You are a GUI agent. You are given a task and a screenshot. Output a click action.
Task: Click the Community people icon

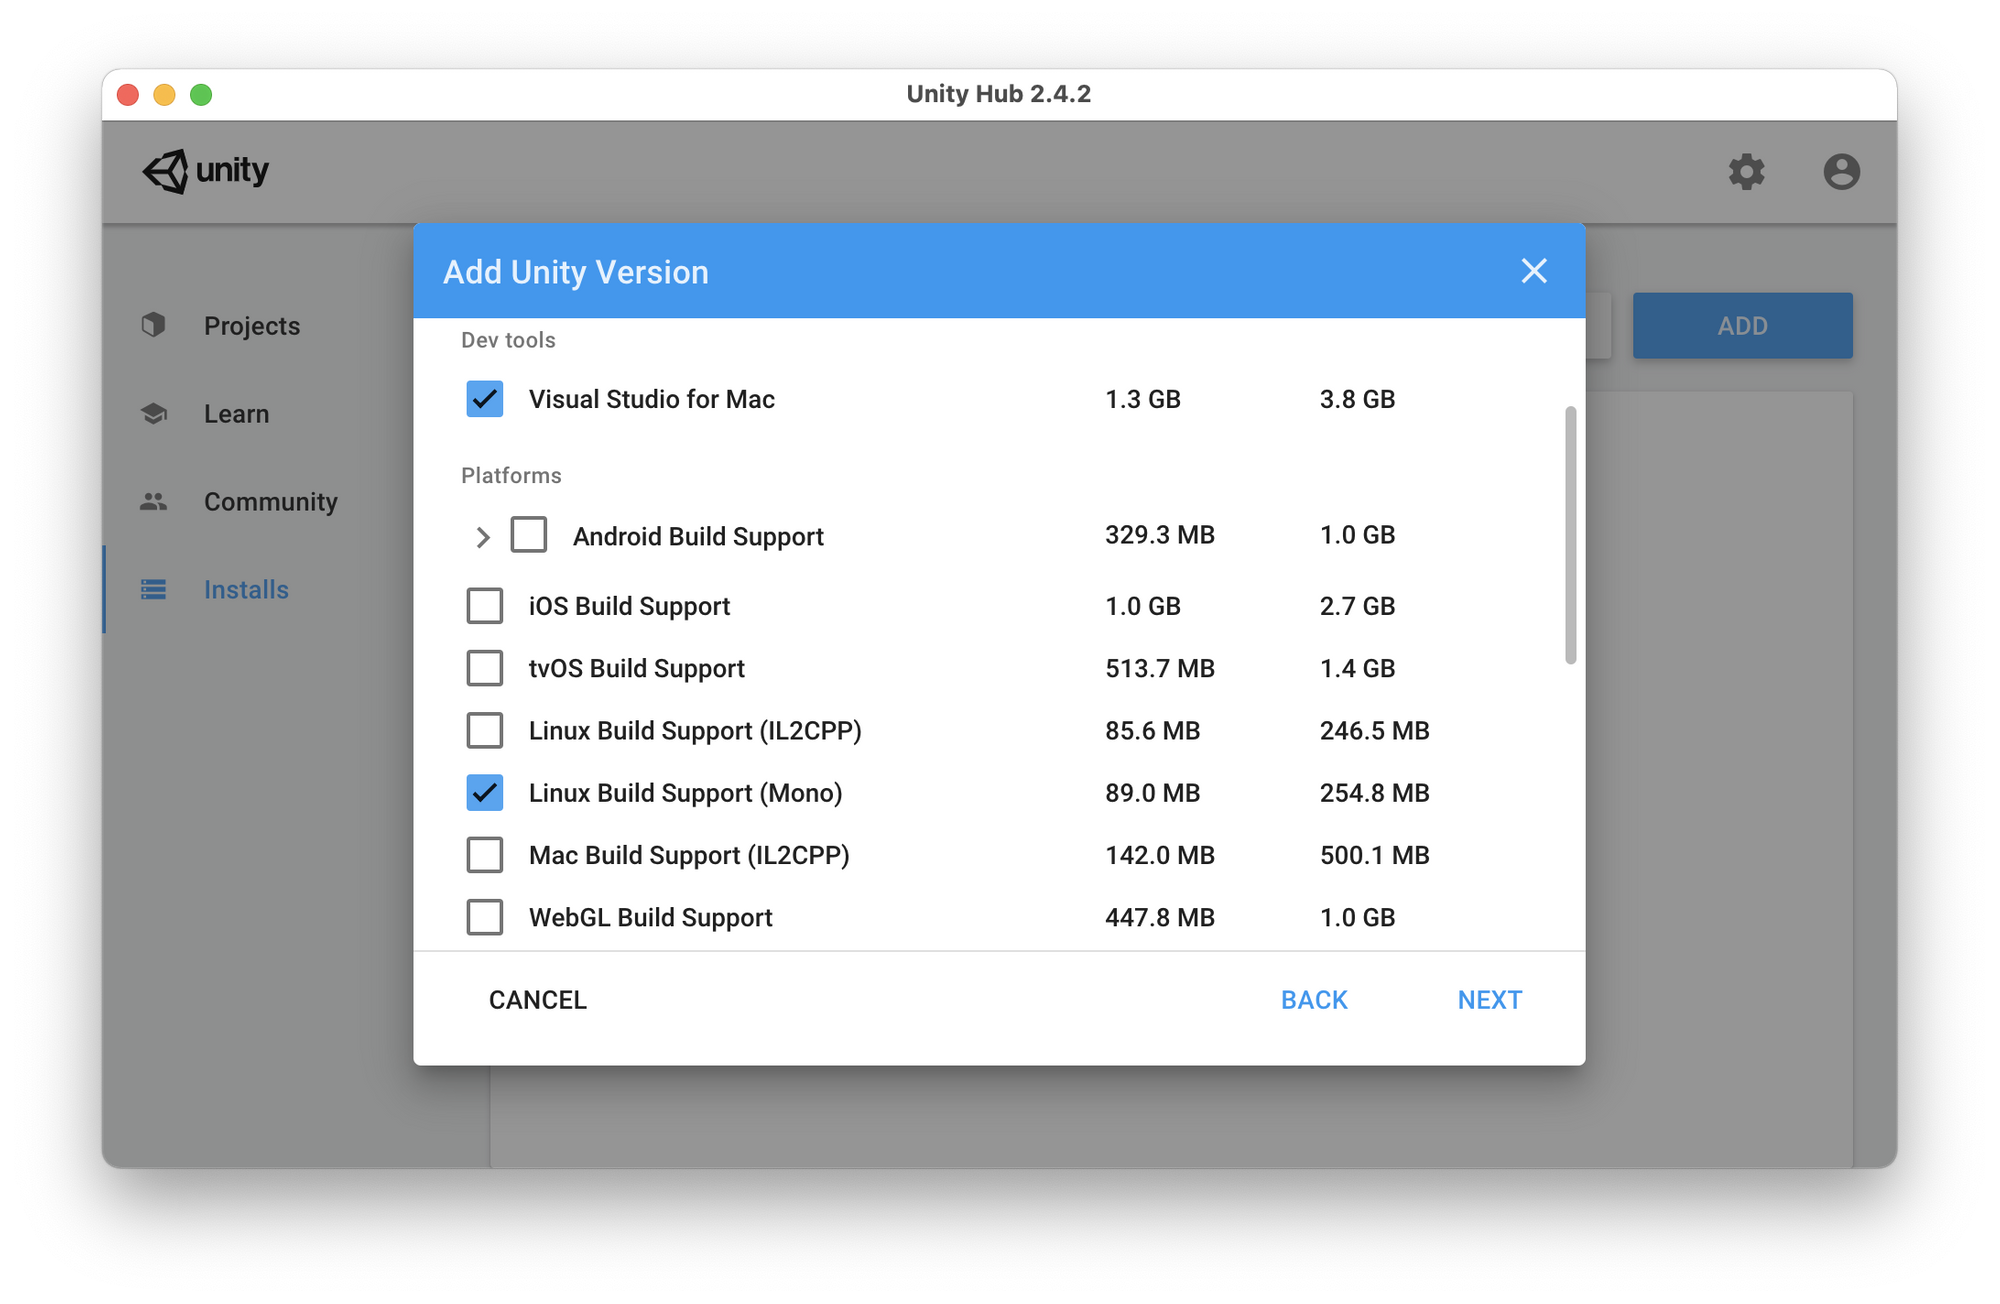coord(153,501)
